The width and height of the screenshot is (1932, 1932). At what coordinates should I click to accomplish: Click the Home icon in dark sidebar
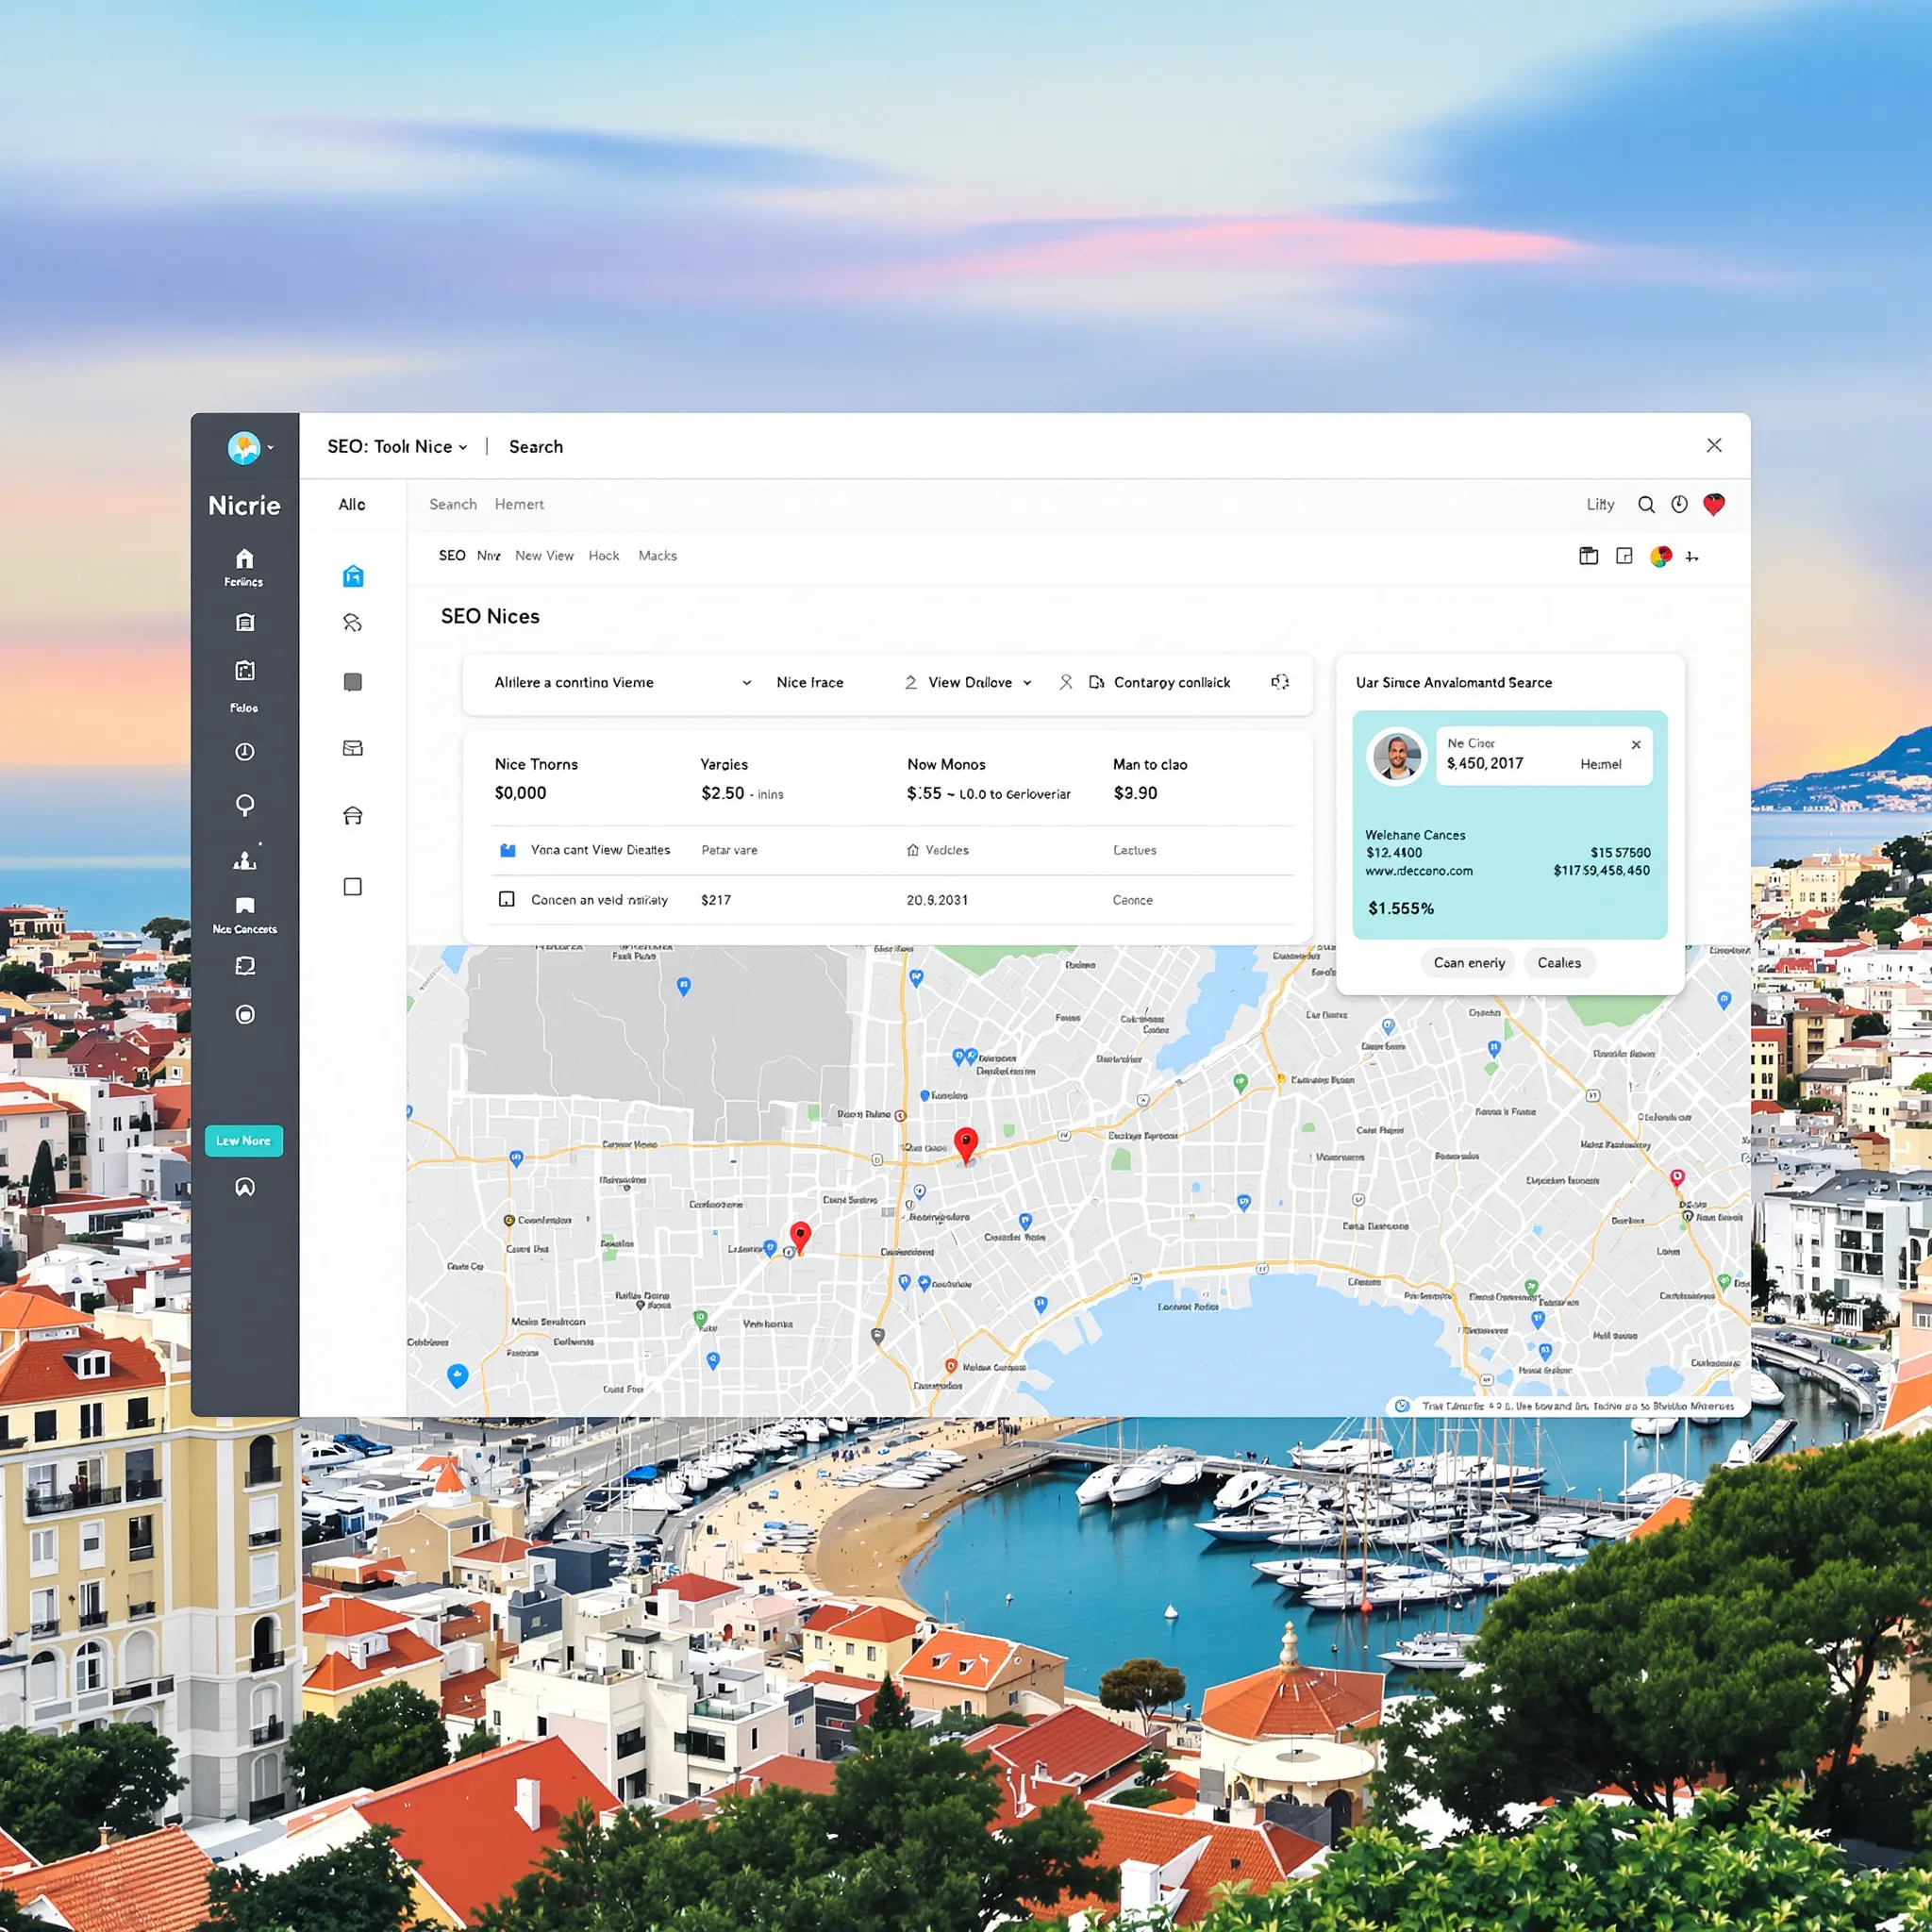coord(244,559)
